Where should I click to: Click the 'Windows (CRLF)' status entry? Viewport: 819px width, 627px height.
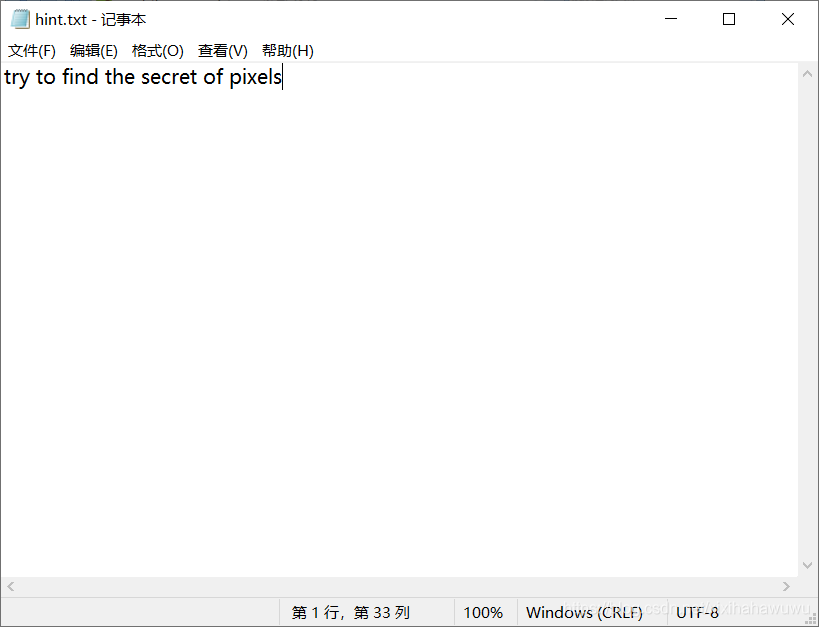click(584, 612)
